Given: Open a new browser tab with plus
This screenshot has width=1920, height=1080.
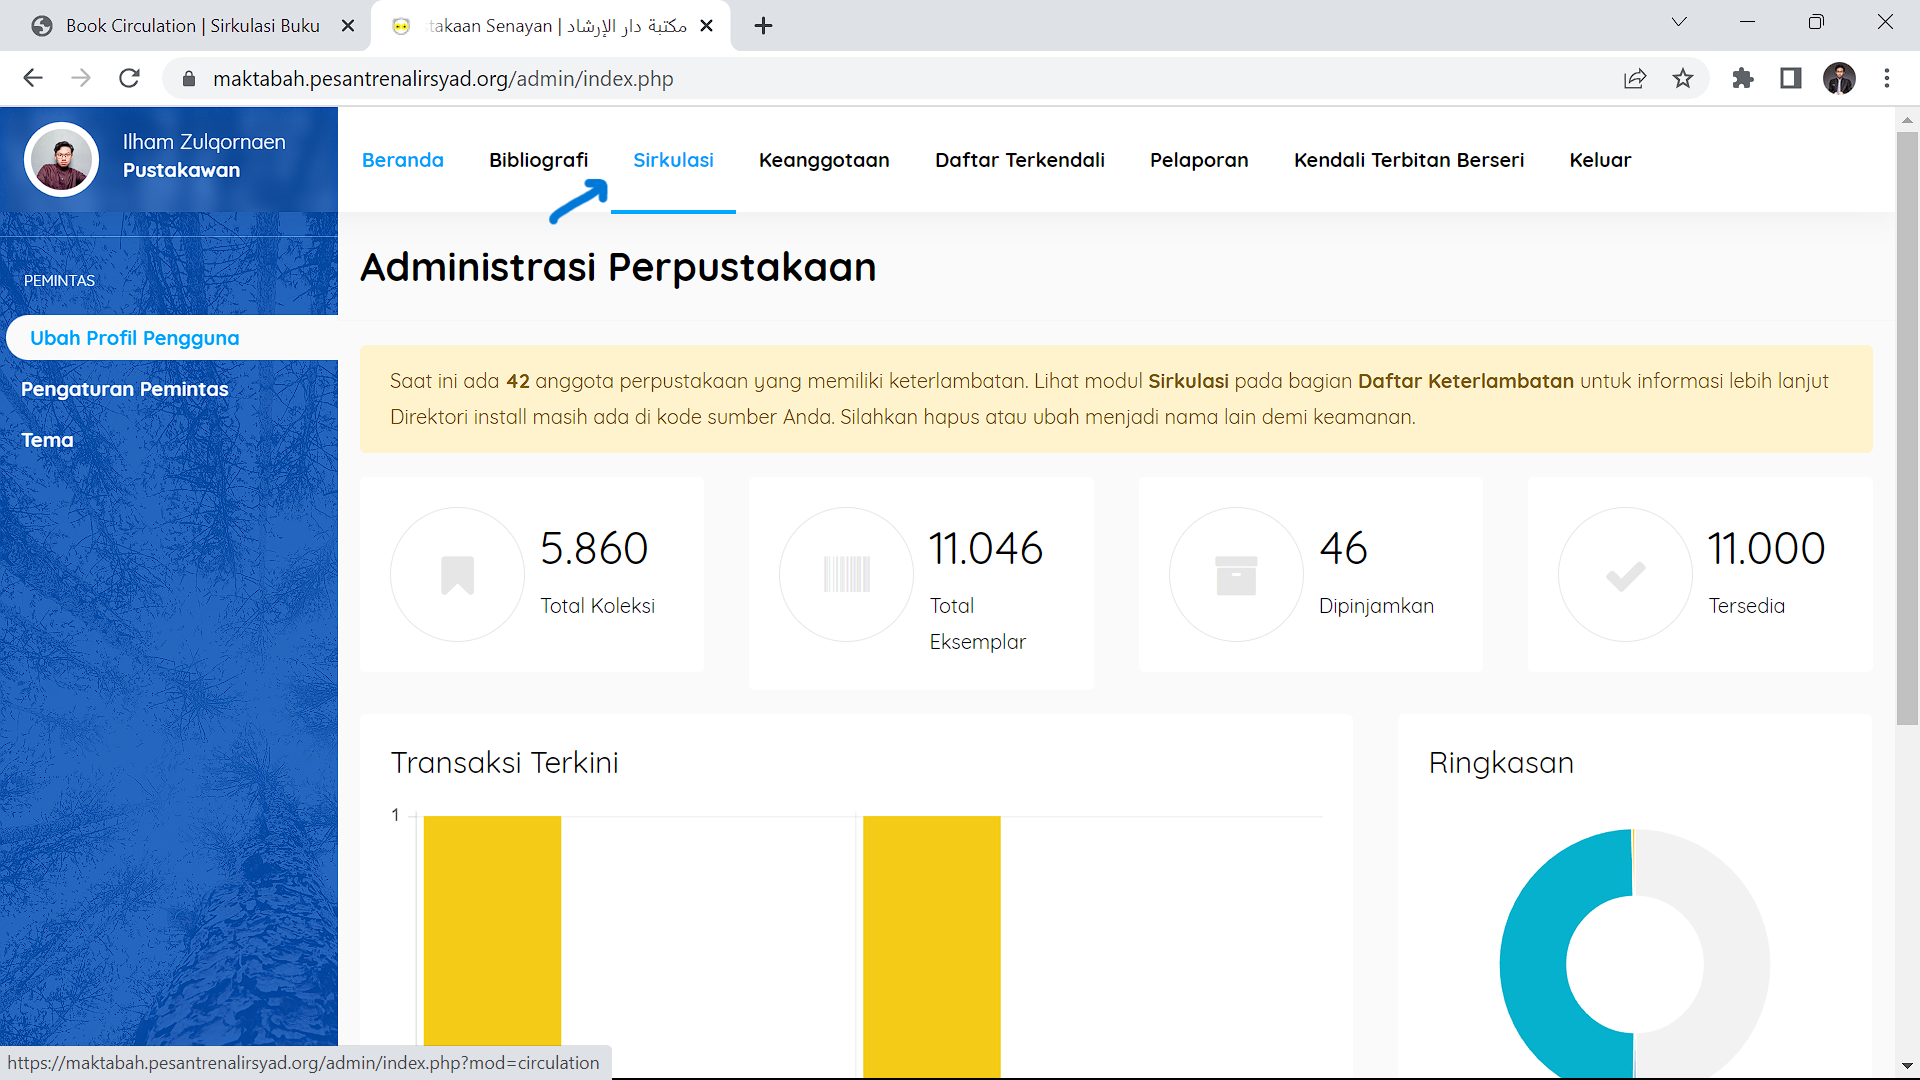Looking at the screenshot, I should [763, 26].
